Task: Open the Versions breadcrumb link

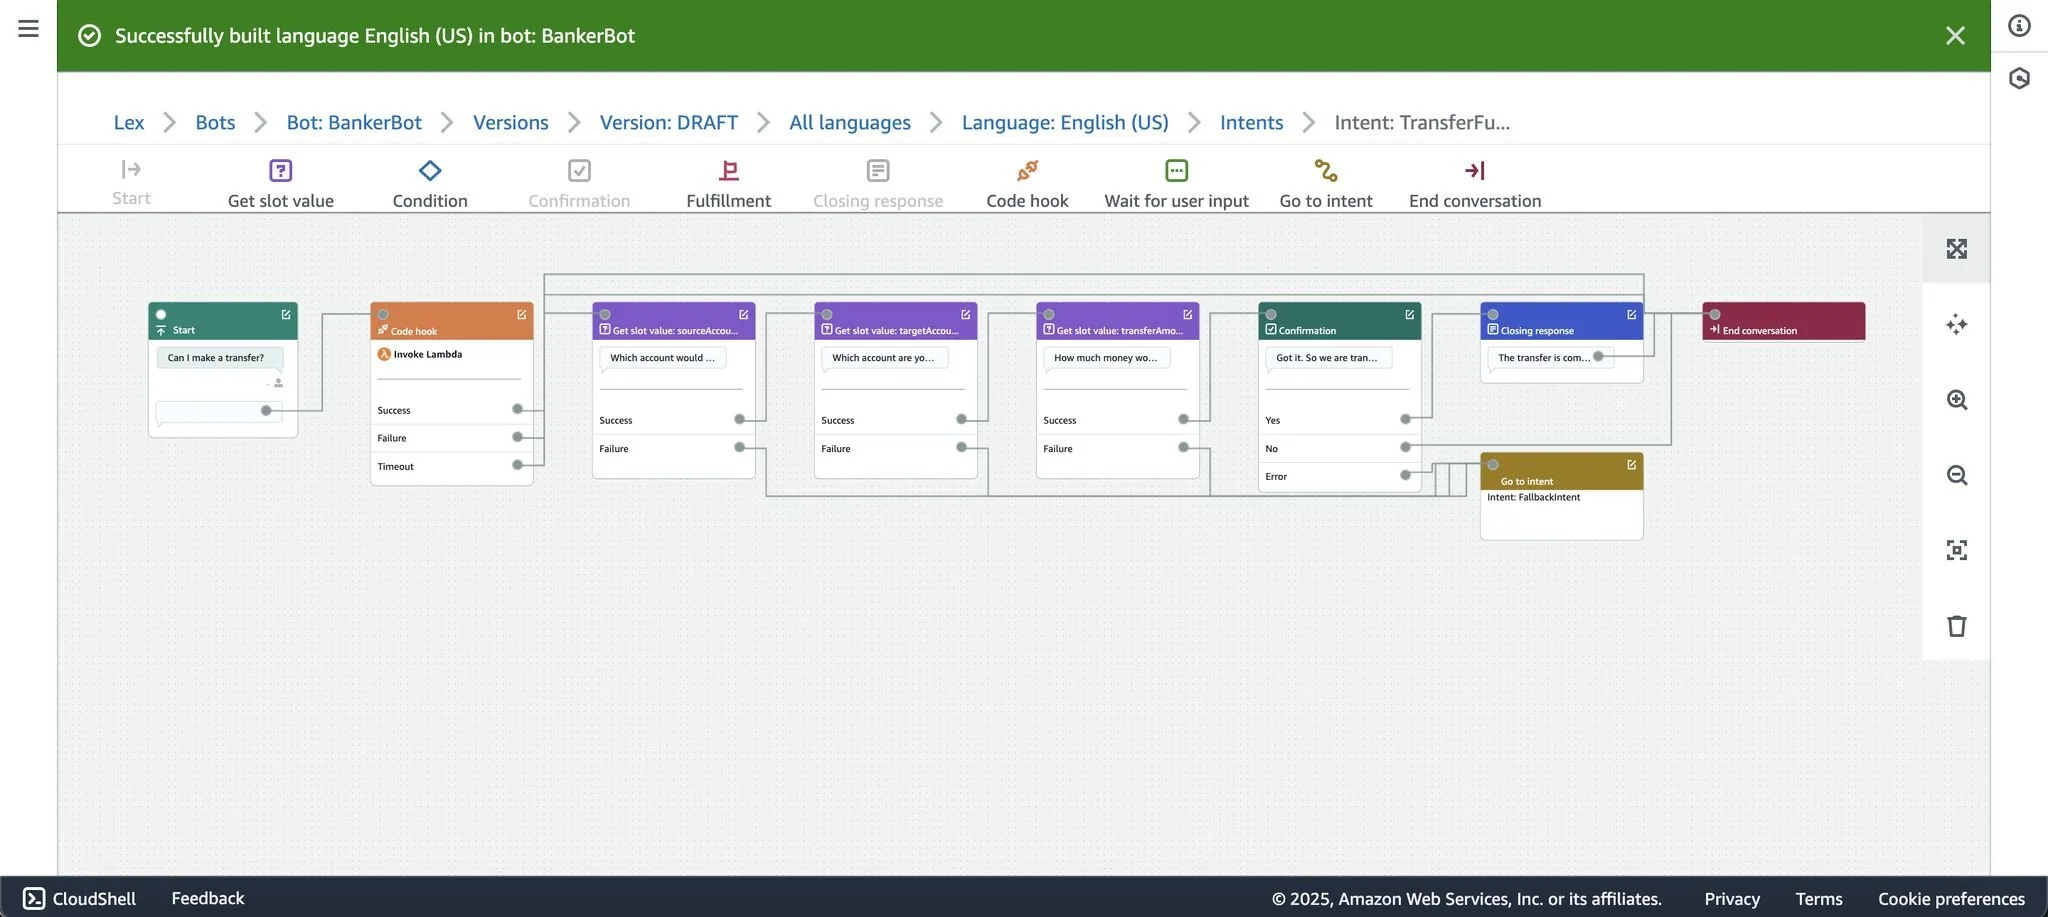Action: coord(511,122)
